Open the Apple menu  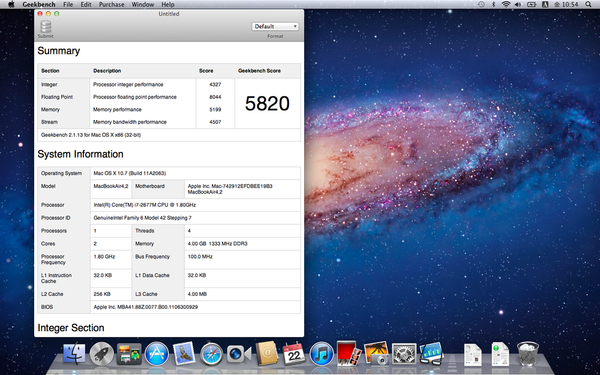[x=11, y=4]
